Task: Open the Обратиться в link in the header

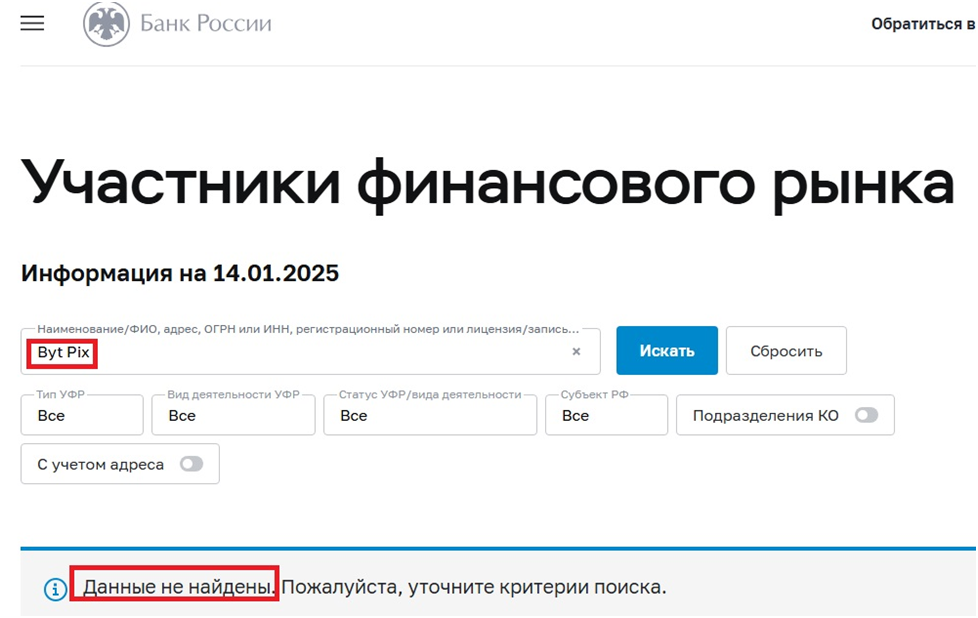Action: click(x=924, y=24)
